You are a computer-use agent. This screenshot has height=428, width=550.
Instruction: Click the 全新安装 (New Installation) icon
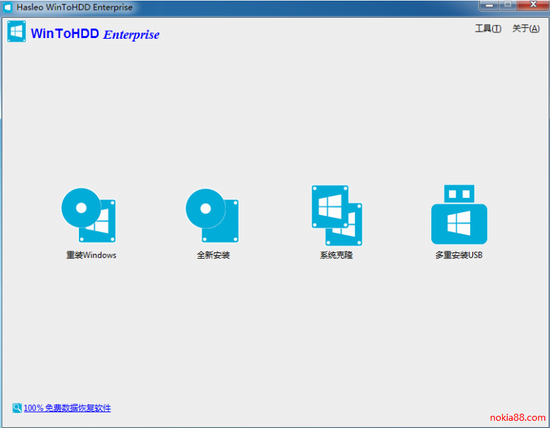213,215
